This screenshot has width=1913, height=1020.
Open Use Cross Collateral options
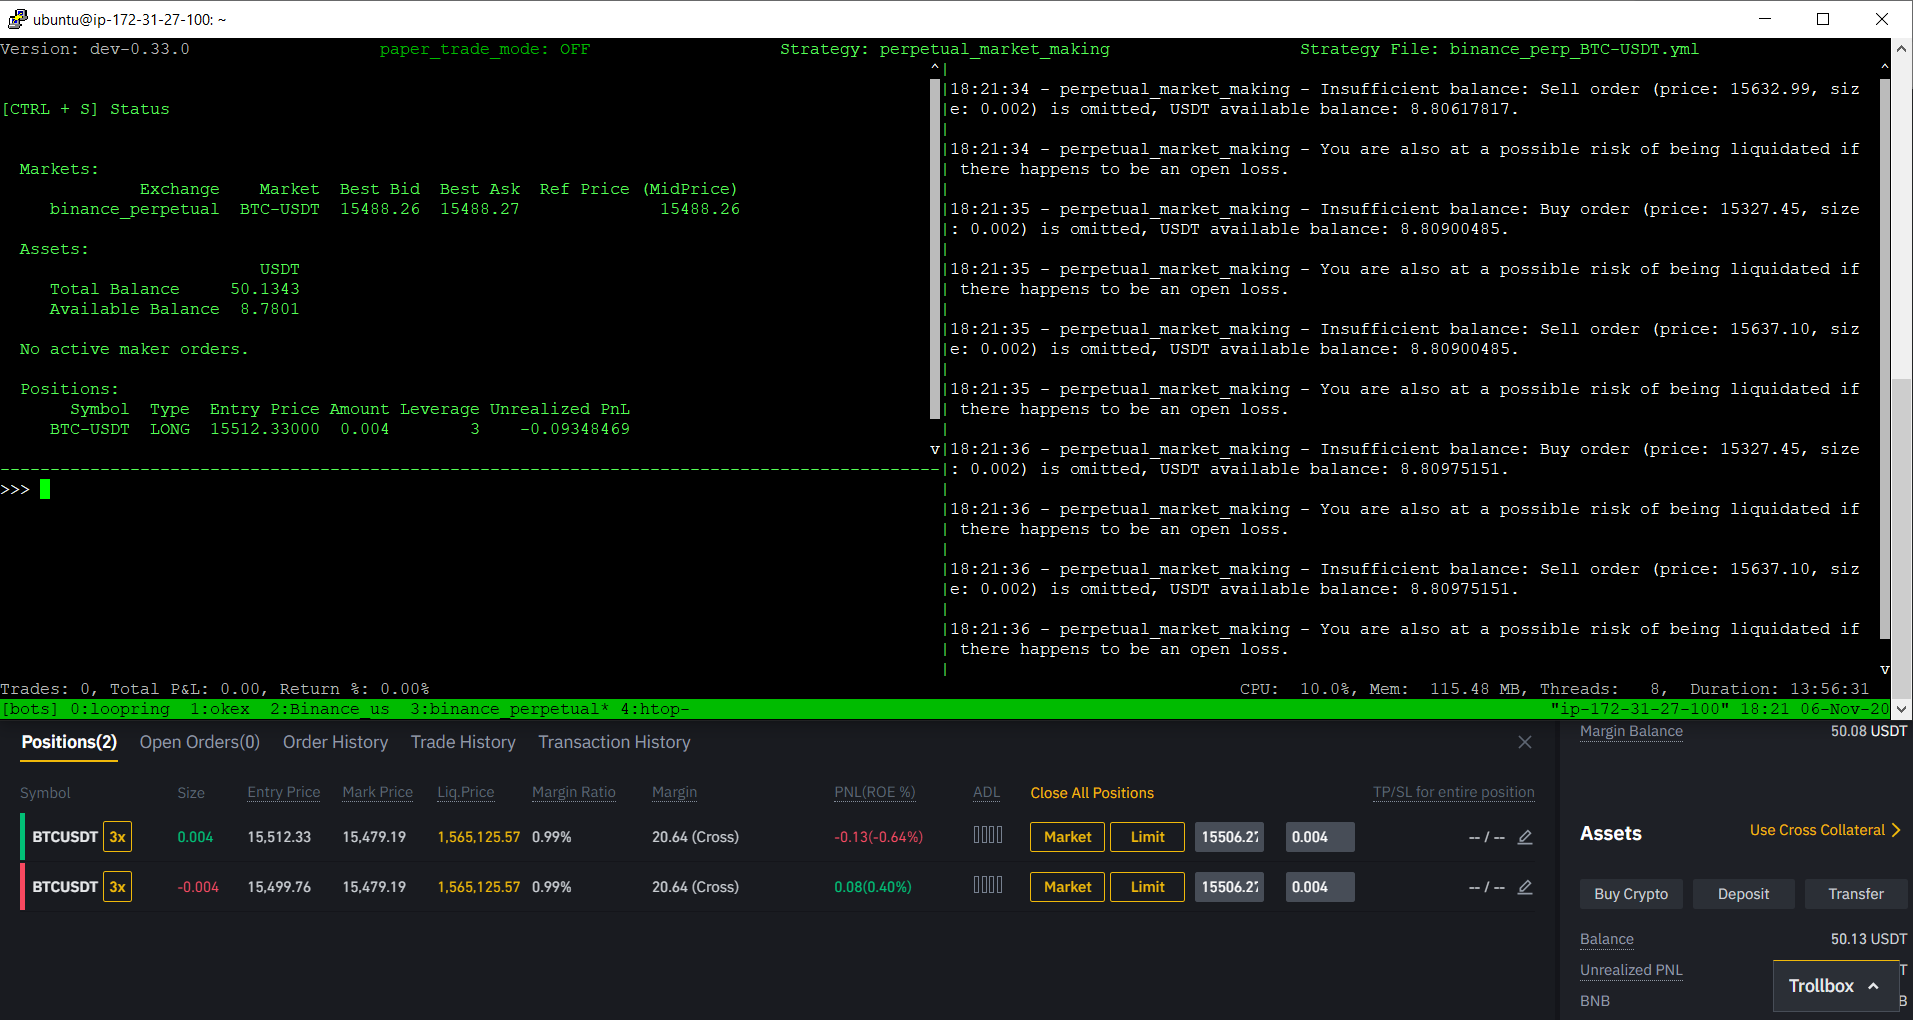pos(1824,830)
